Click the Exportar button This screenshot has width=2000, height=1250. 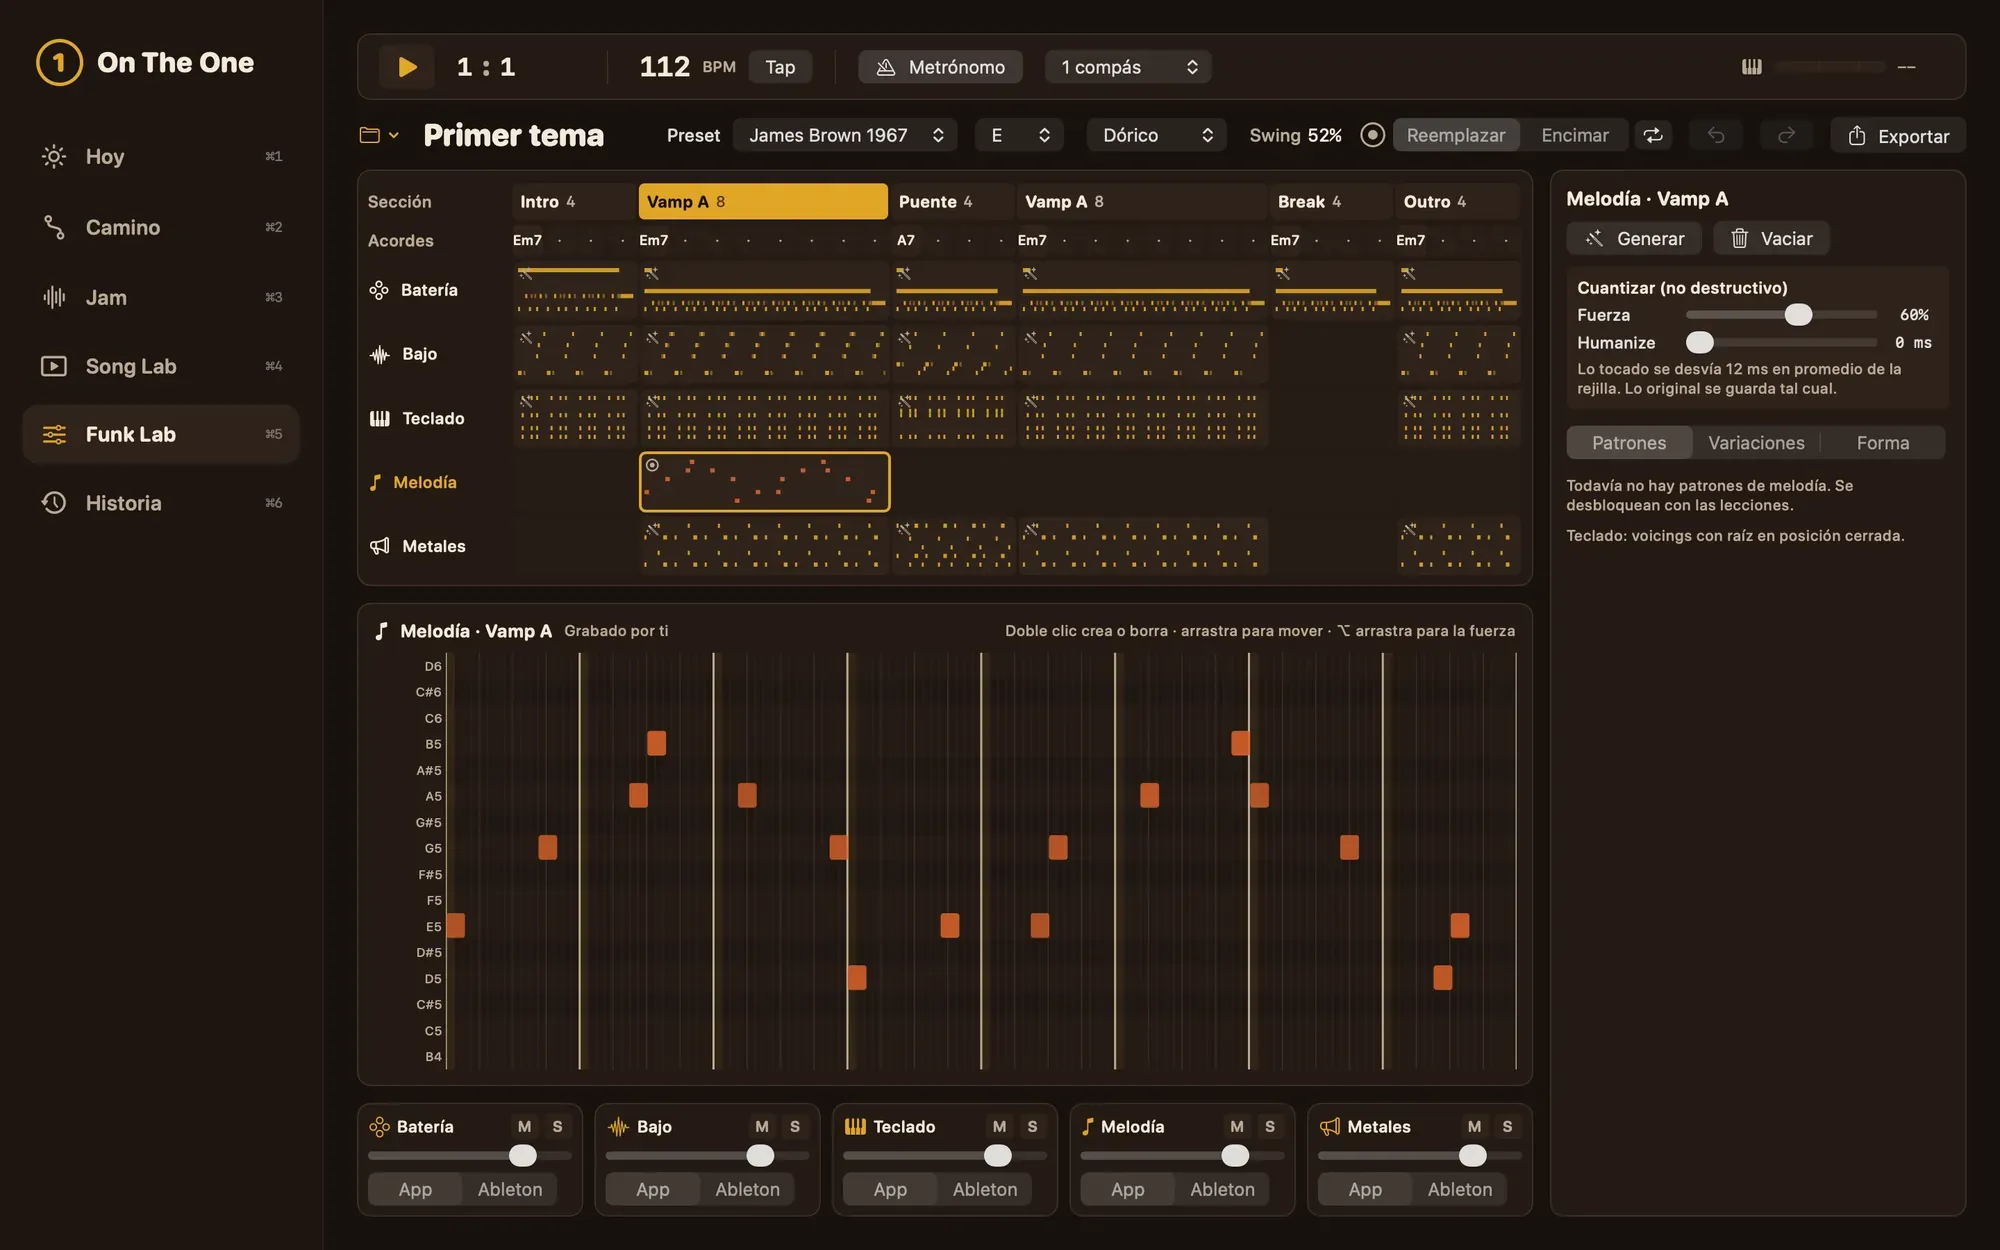pos(1898,135)
